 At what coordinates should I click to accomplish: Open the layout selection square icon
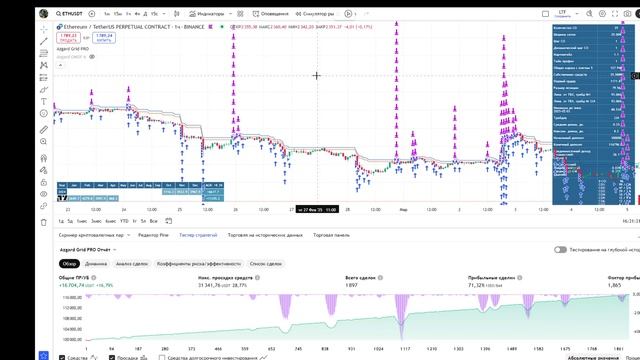(x=545, y=13)
